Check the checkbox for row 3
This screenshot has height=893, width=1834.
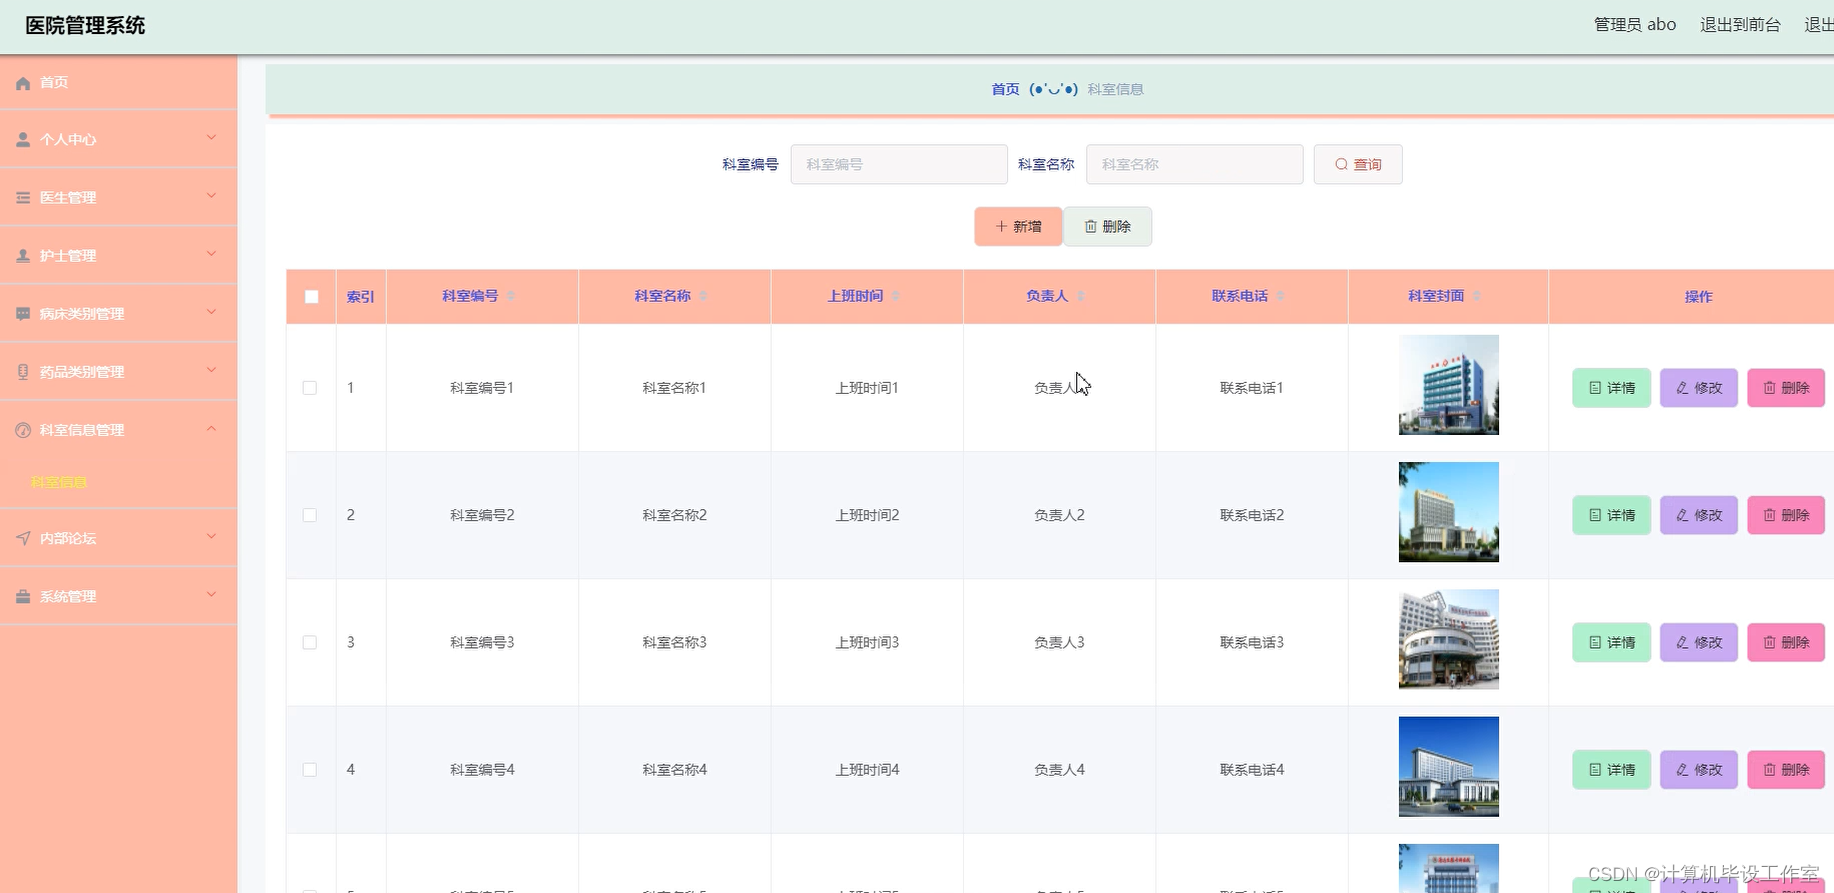310,642
